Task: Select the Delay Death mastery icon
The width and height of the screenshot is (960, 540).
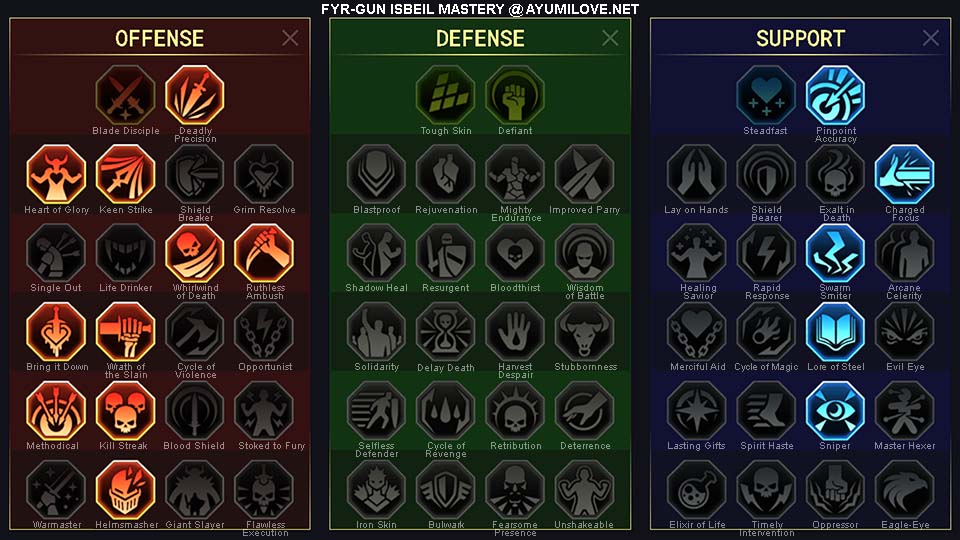Action: click(446, 332)
